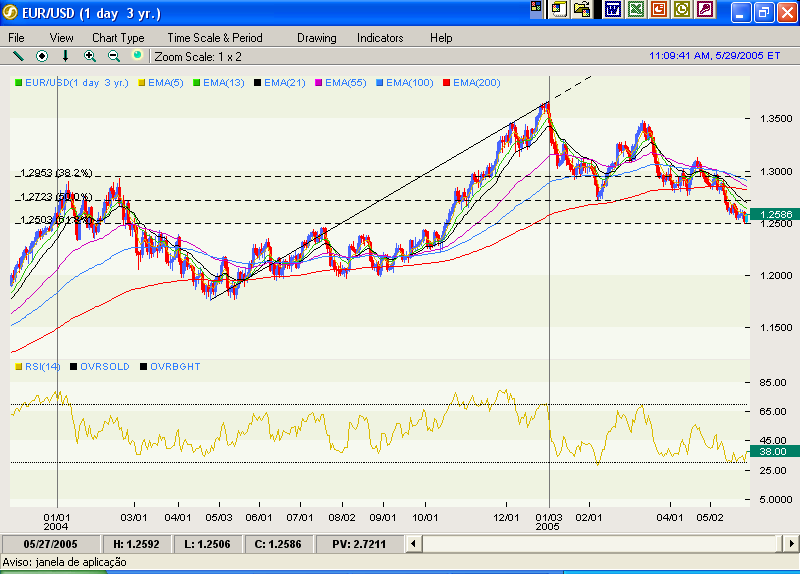The width and height of the screenshot is (800, 574).
Task: Expand the Drawing menu
Action: click(317, 38)
